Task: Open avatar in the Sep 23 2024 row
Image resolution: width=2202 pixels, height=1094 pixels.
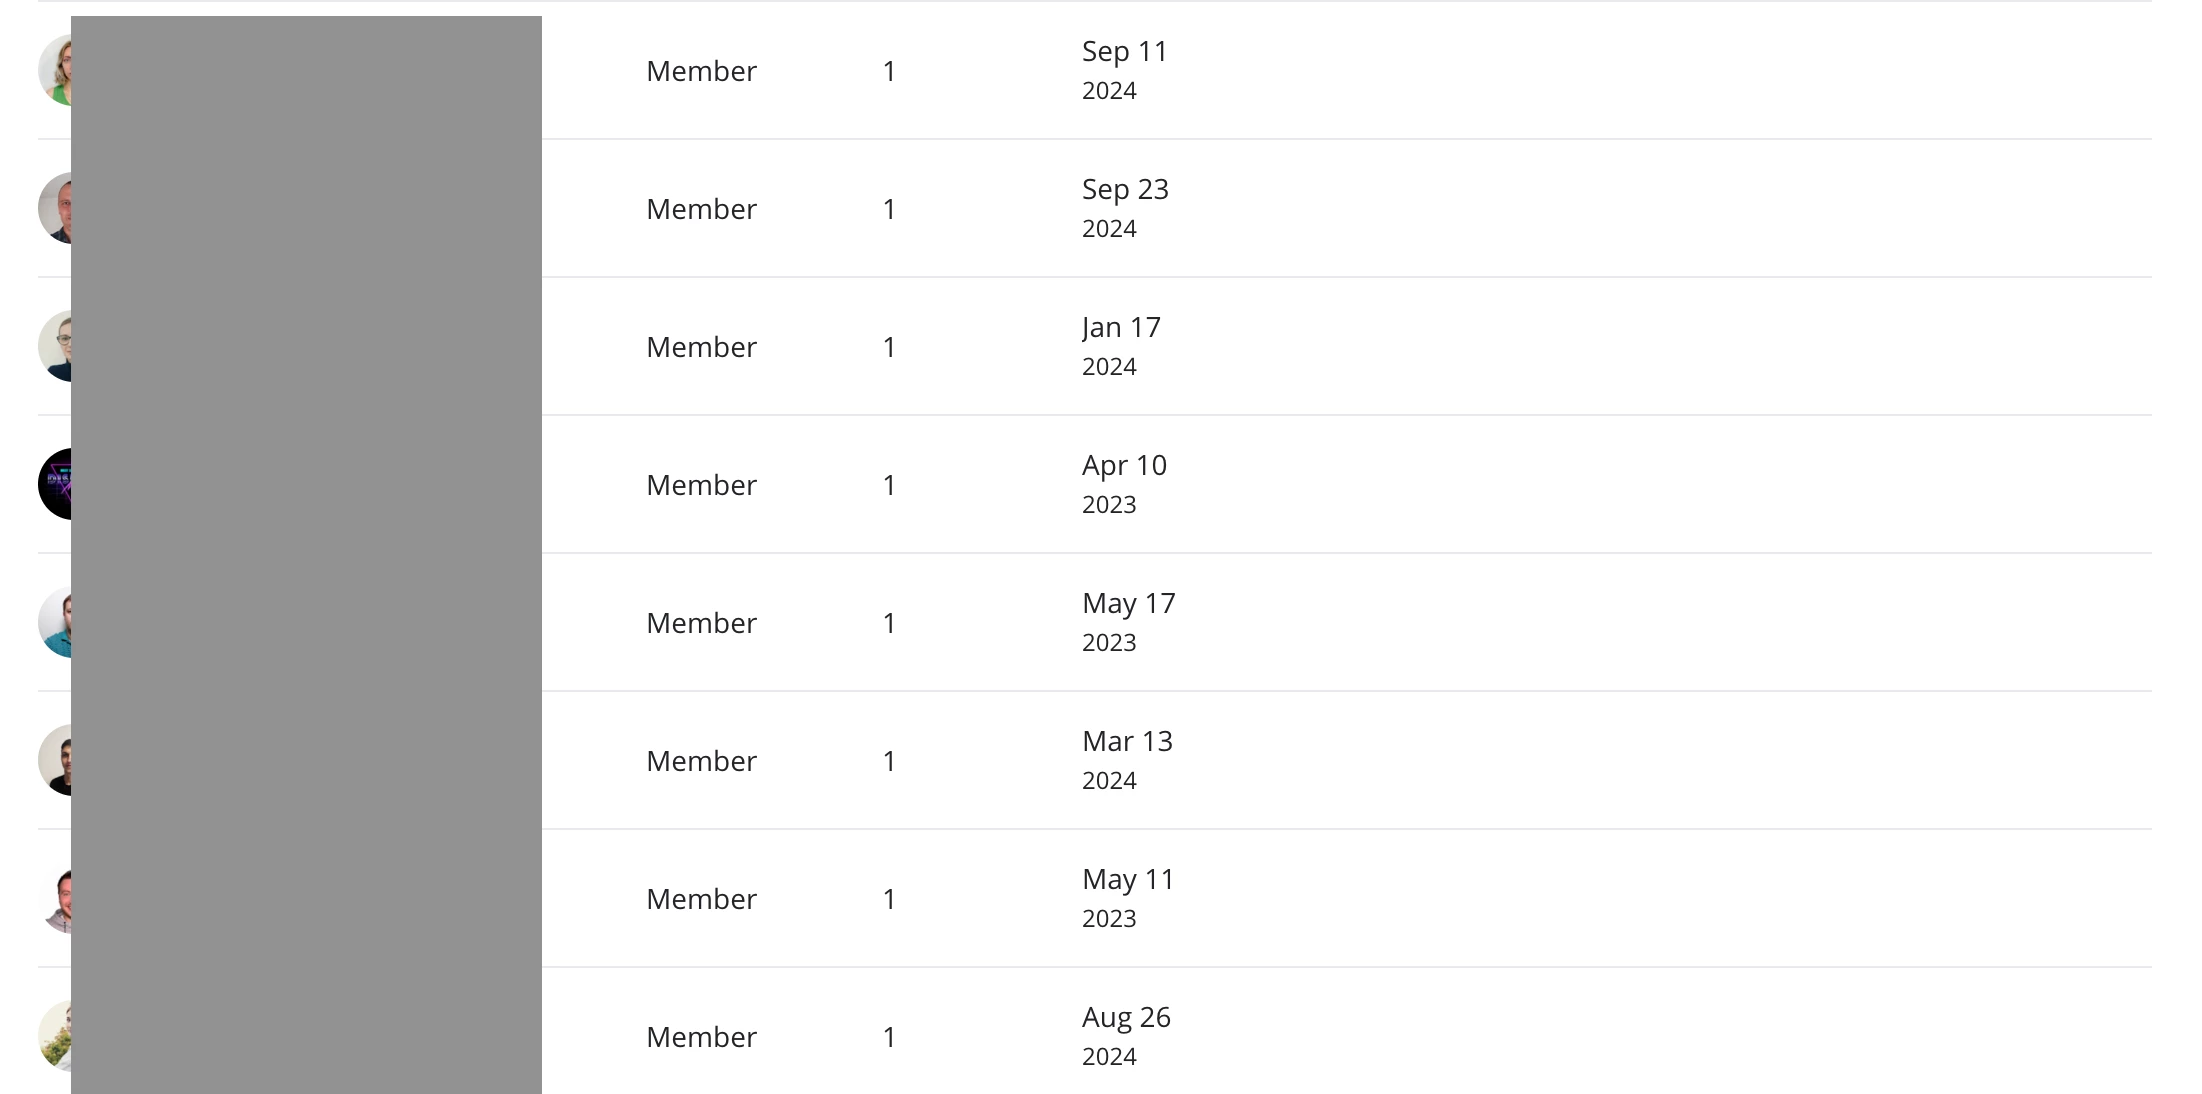Action: coord(55,208)
